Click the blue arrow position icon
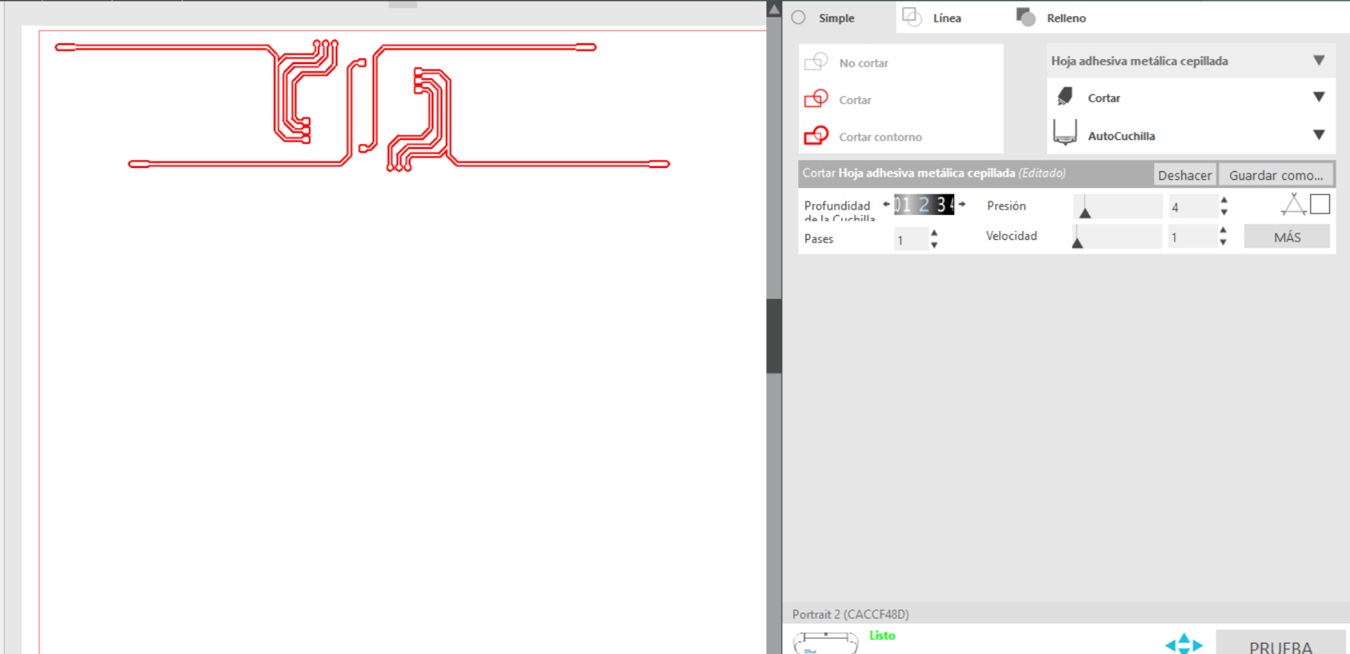The image size is (1350, 654). (x=1184, y=644)
